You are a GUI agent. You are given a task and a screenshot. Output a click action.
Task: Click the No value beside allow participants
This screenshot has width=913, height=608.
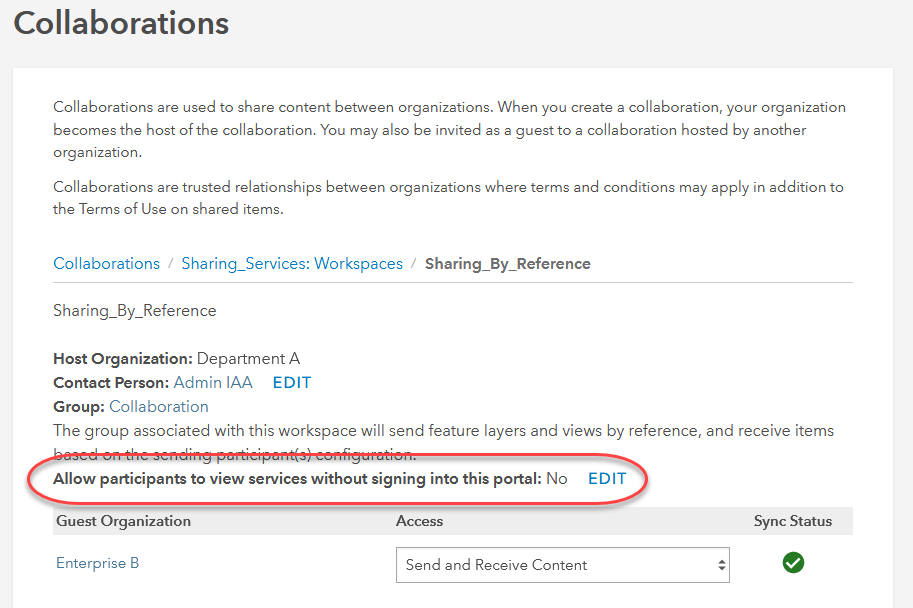[x=557, y=478]
